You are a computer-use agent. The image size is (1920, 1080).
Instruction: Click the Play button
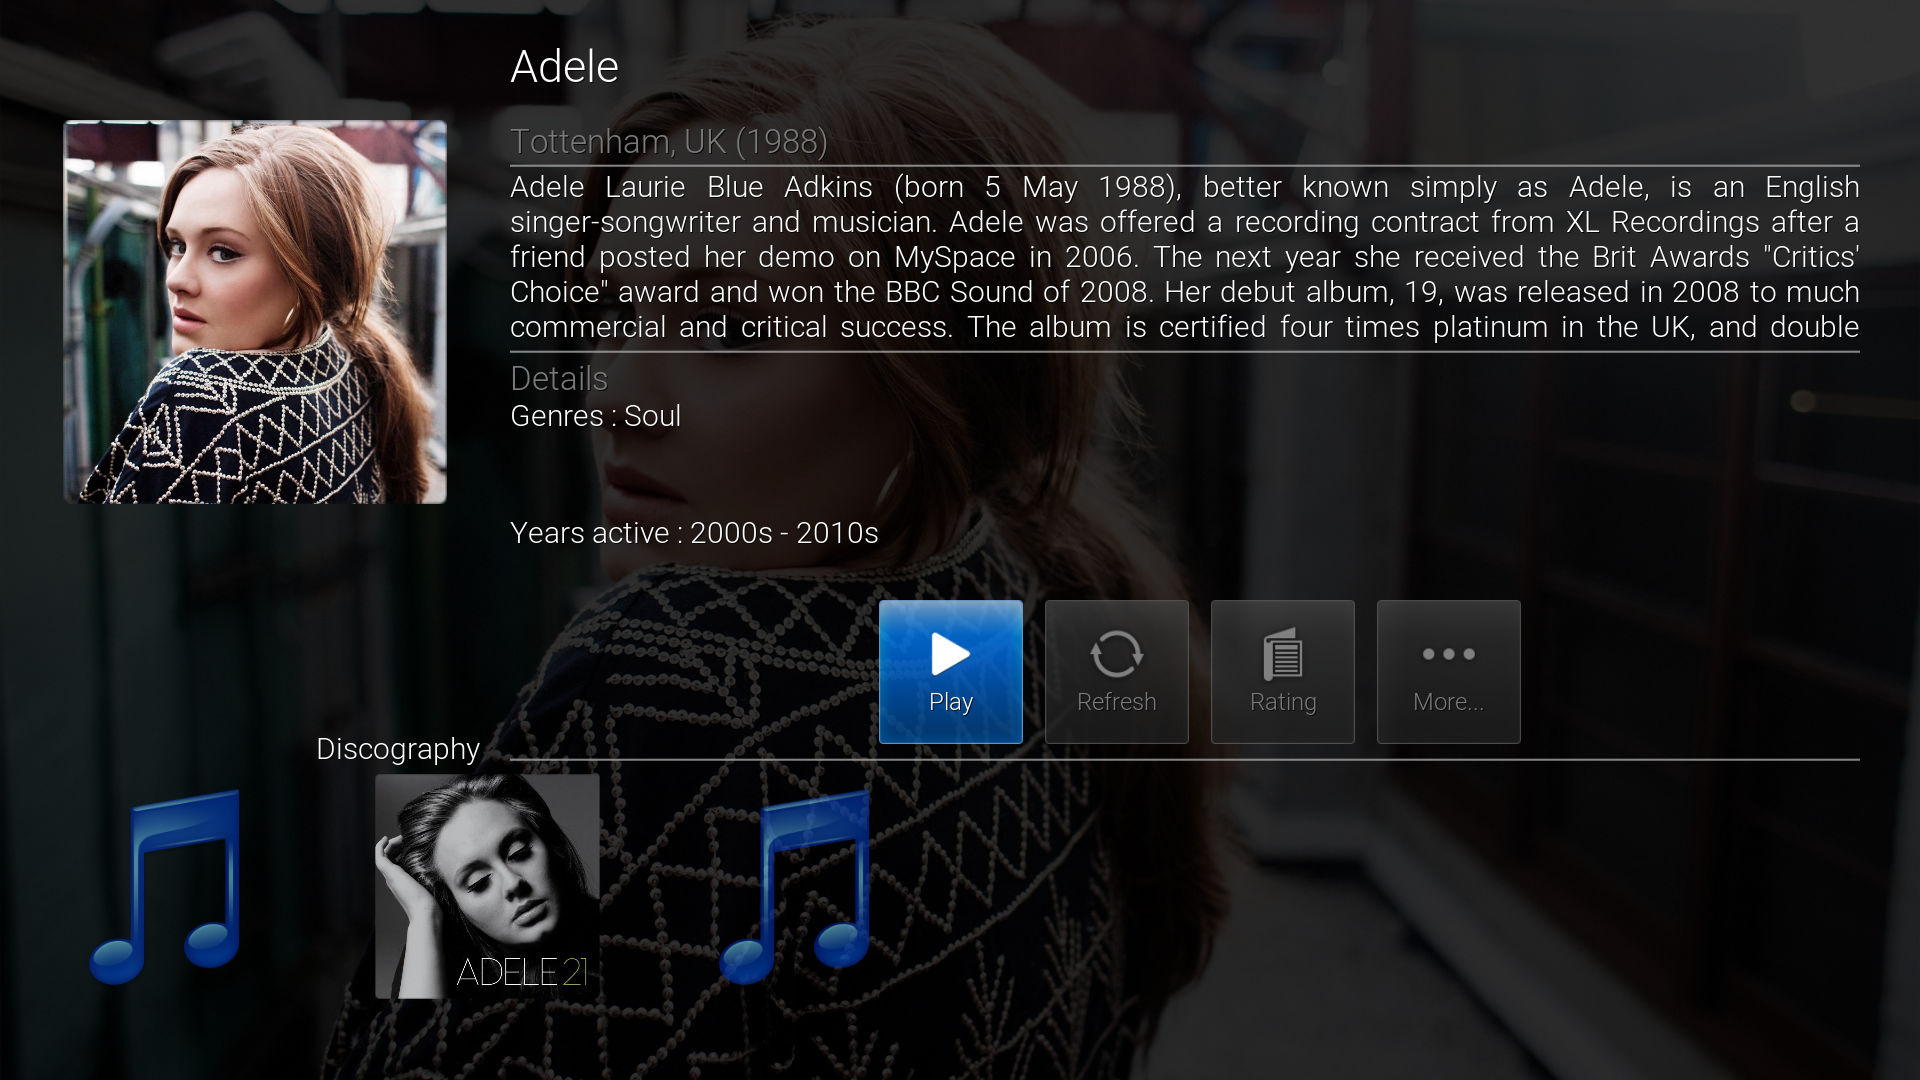(950, 672)
